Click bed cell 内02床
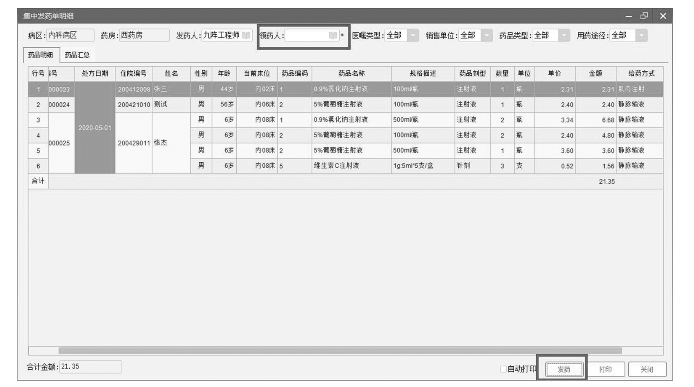 tap(257, 89)
